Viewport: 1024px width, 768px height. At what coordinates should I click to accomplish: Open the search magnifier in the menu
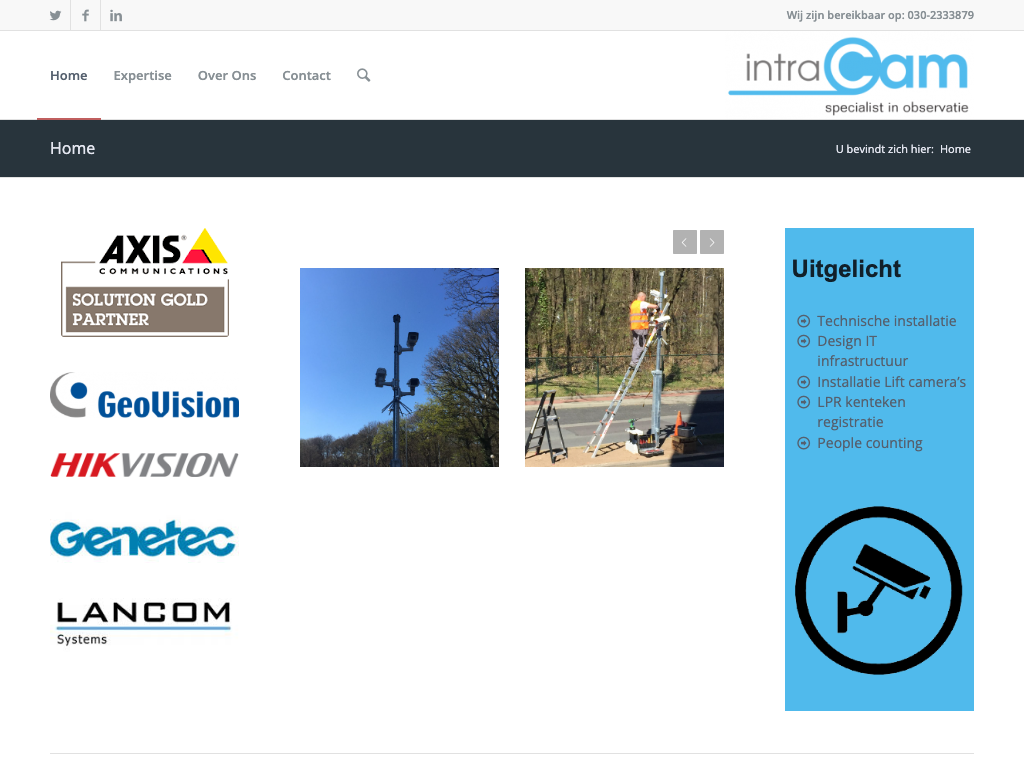coord(364,75)
